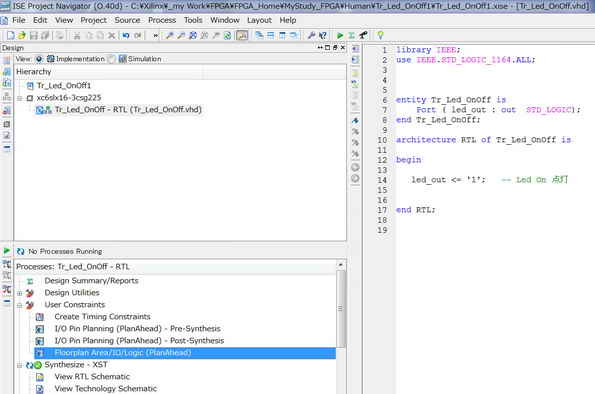595x394 pixels.
Task: Click the Create Timing Constraints row icon
Action: [x=39, y=317]
